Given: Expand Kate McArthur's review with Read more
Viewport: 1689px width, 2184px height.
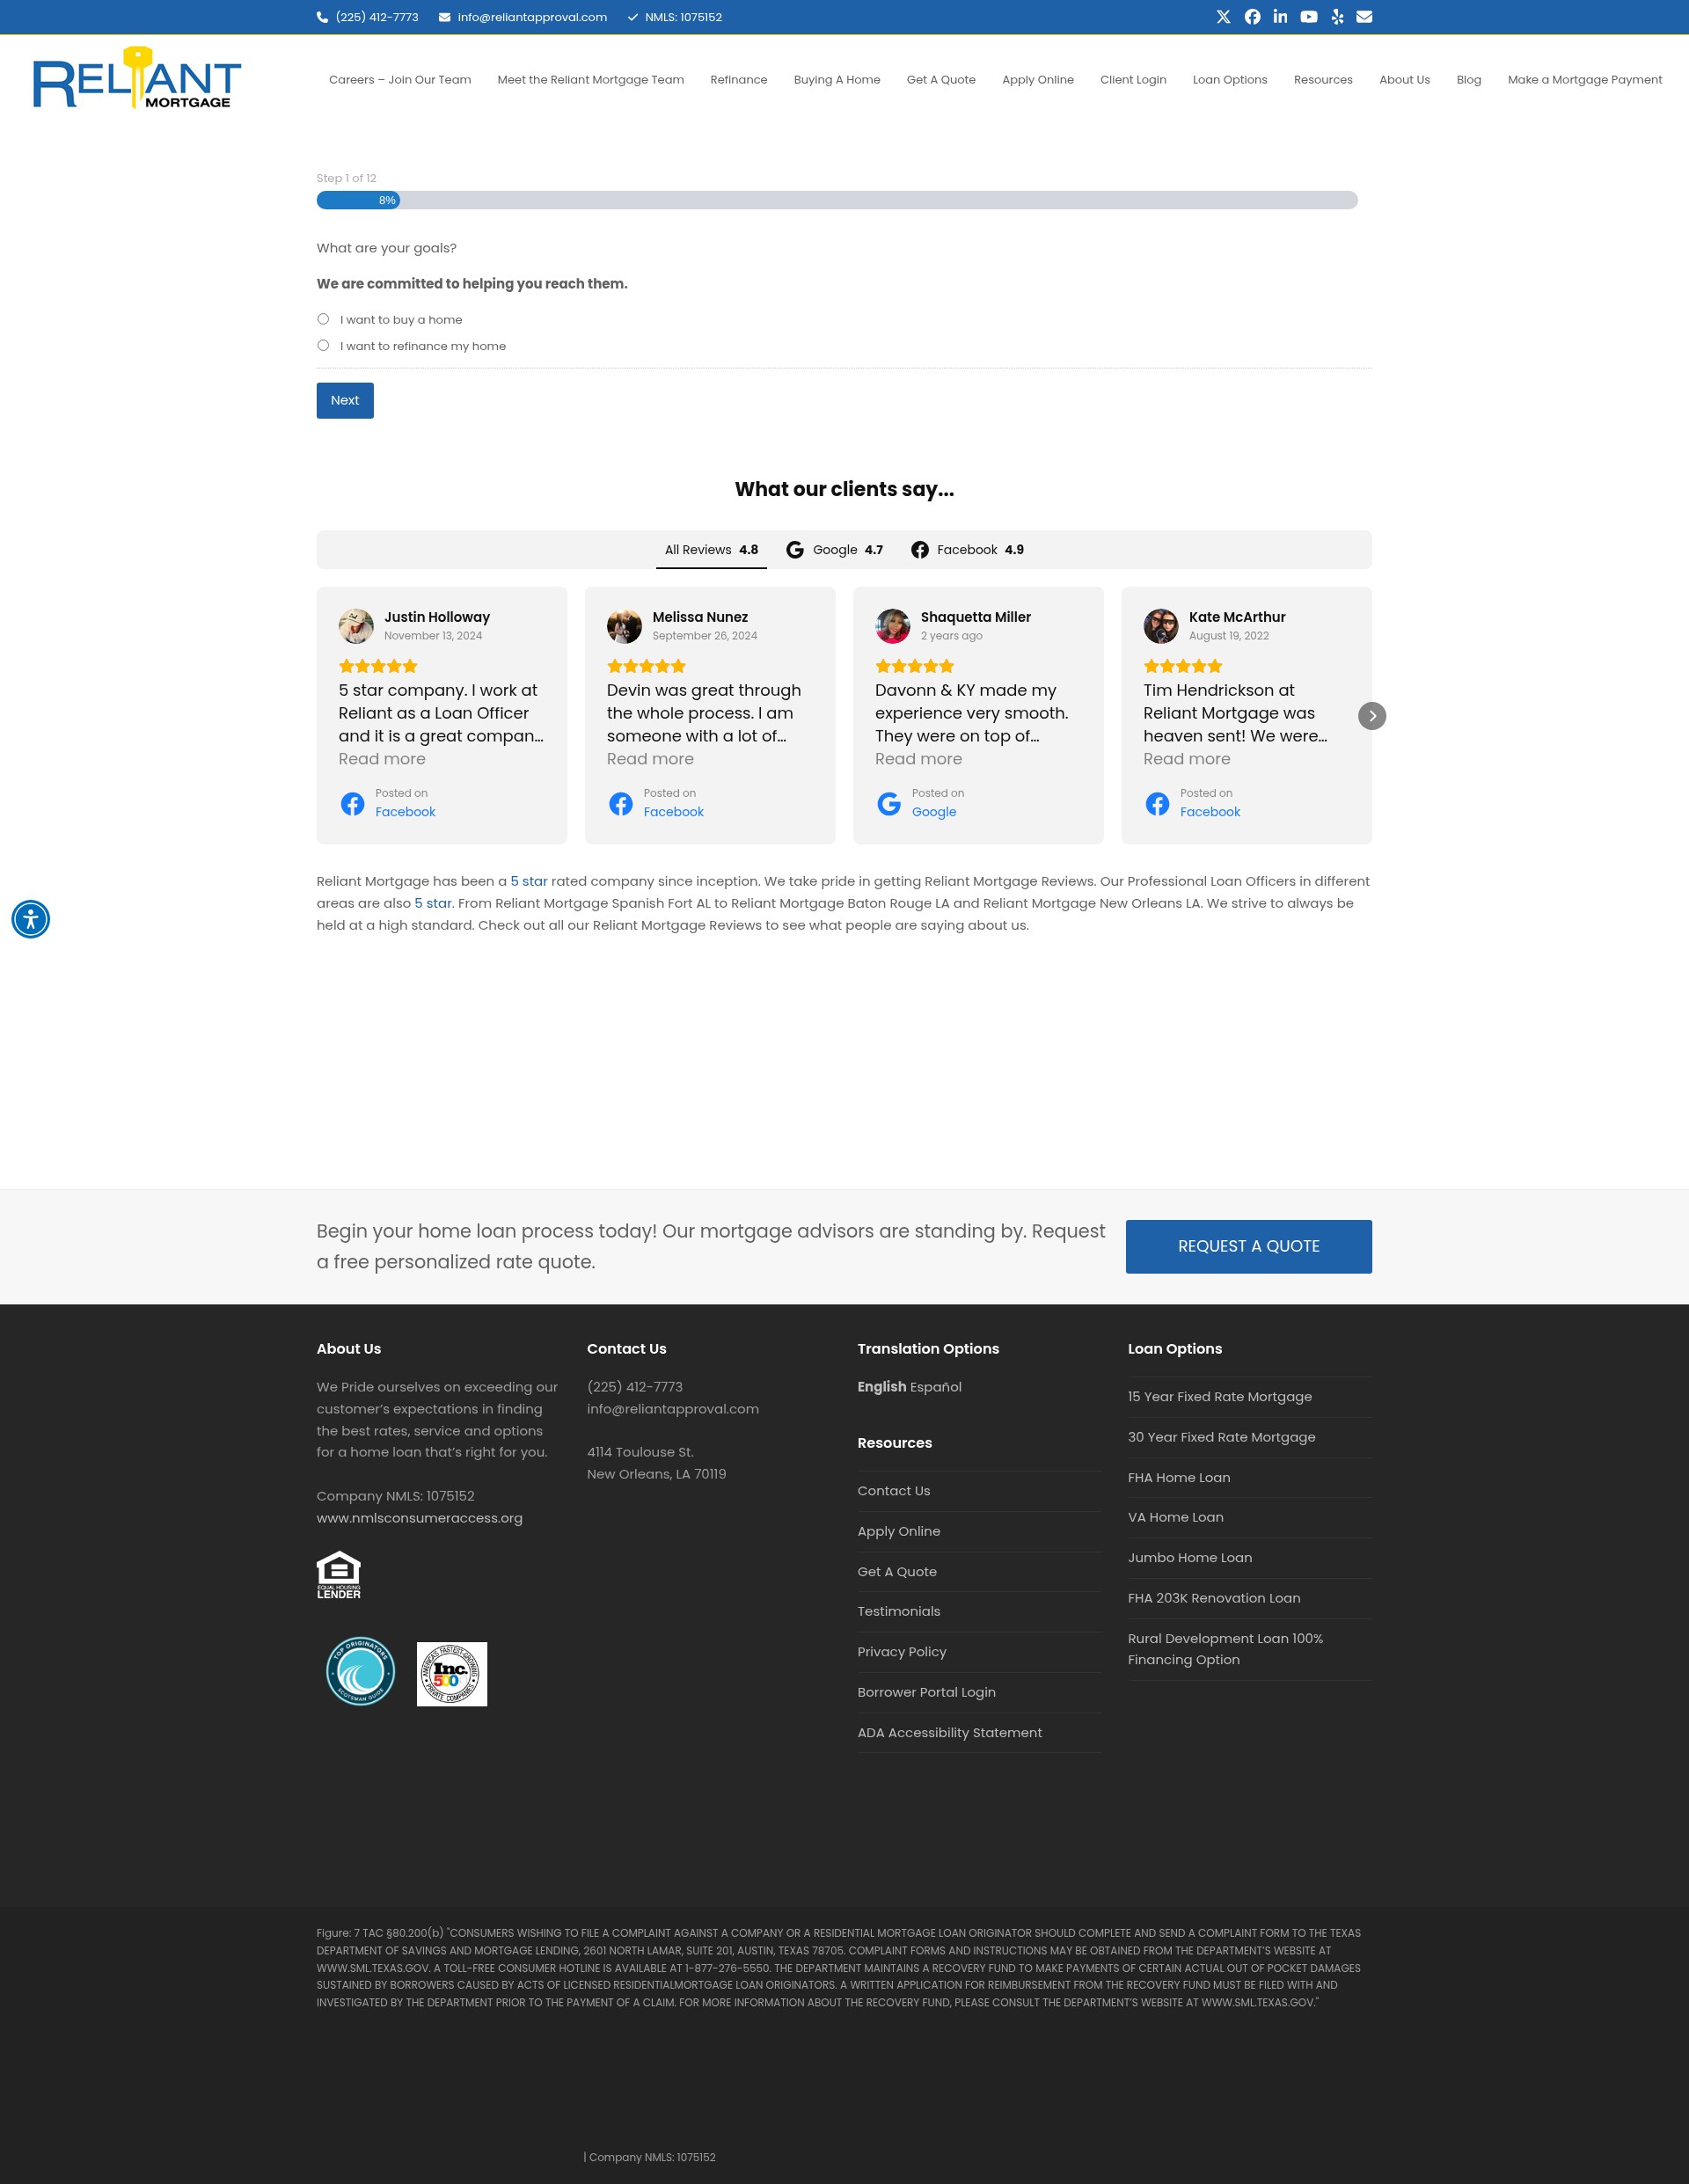Looking at the screenshot, I should coord(1187,759).
